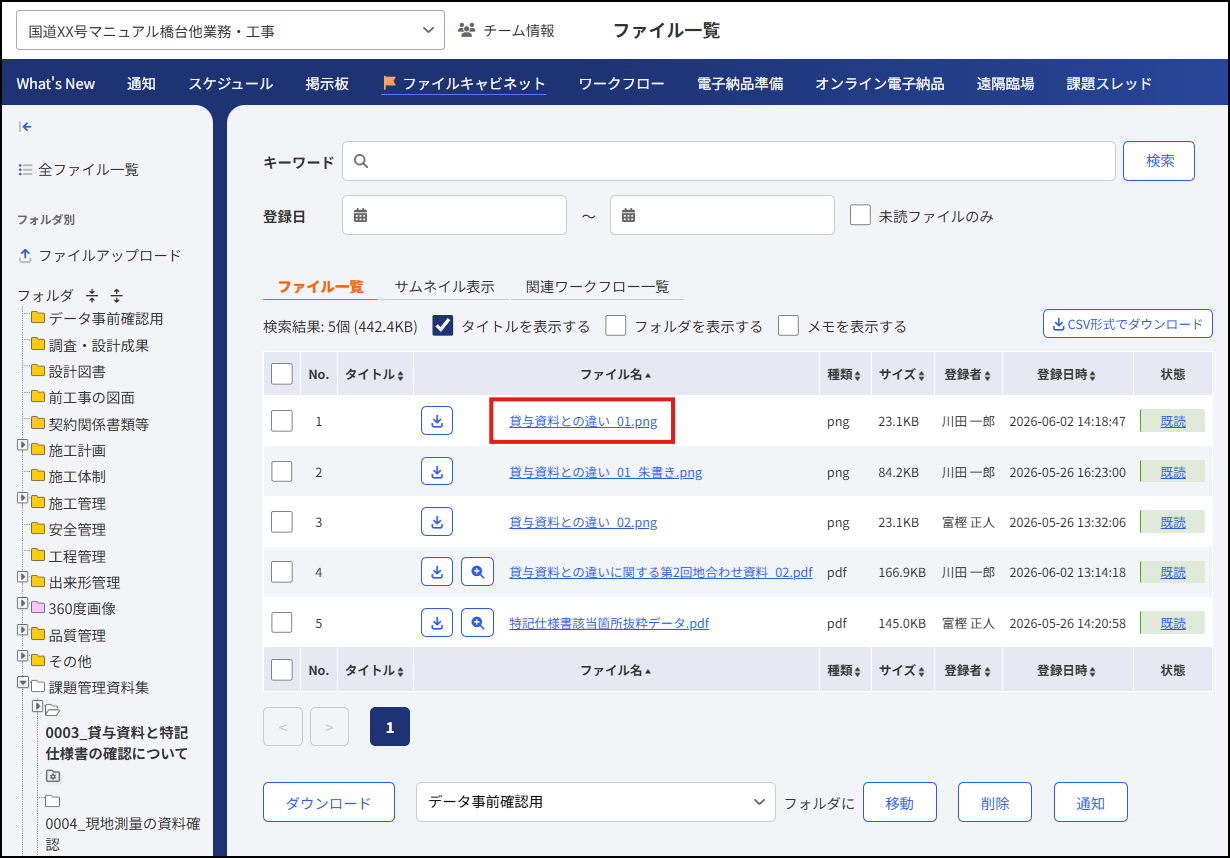Viewport: 1230px width, 858px height.
Task: Expand the 出来形管理 folder node
Action: point(23,577)
